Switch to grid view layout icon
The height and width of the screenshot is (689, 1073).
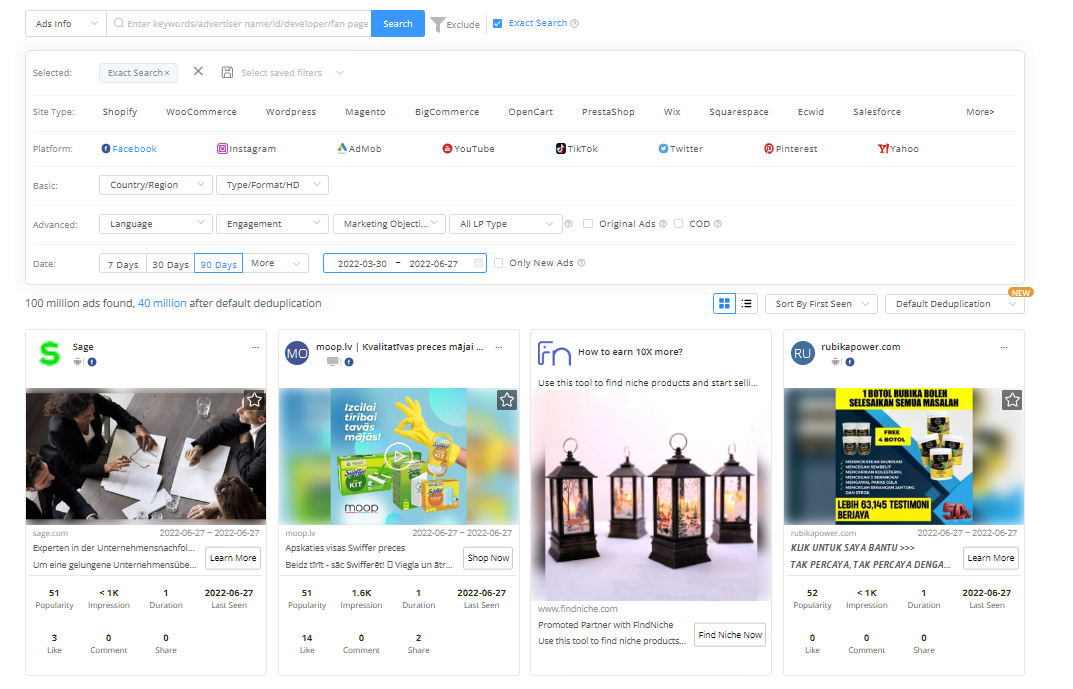[725, 303]
